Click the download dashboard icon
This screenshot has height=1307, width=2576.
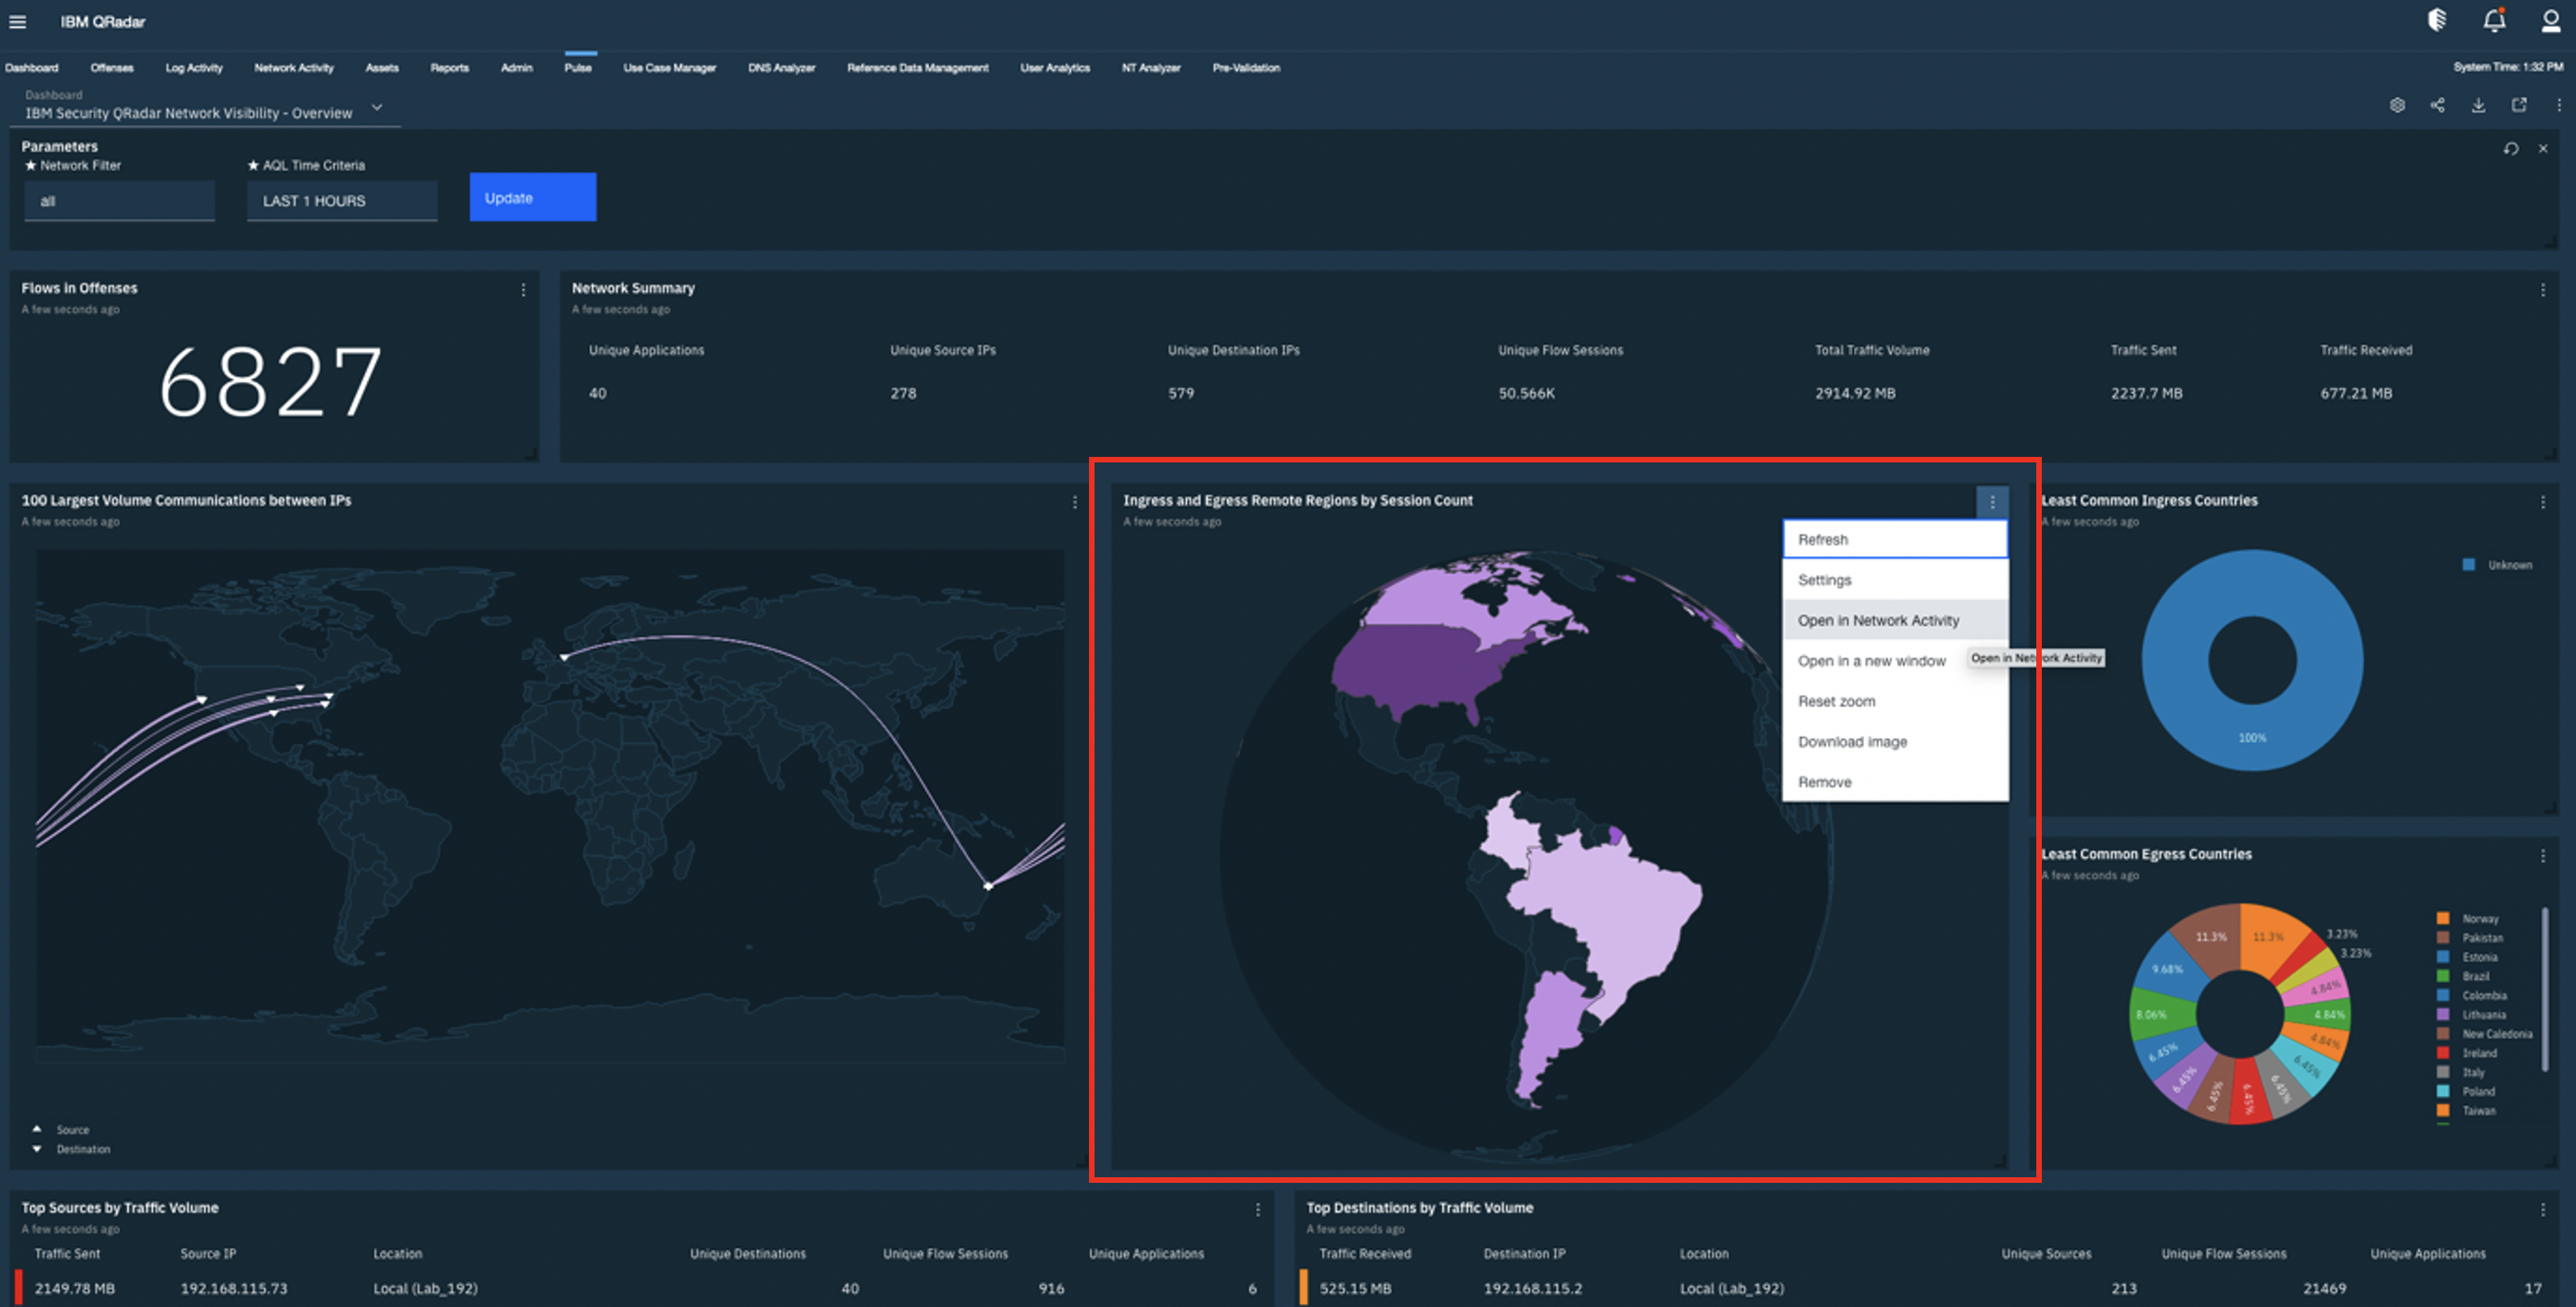coord(2478,105)
